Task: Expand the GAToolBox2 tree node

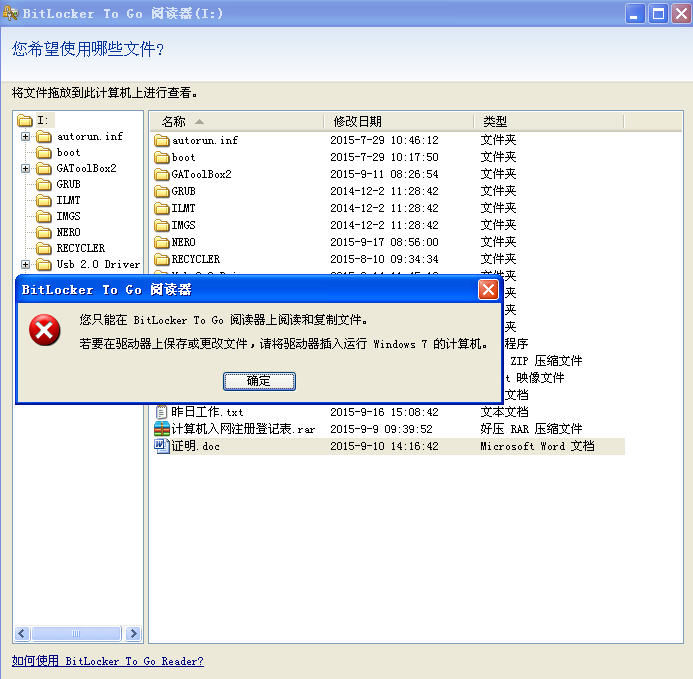Action: tap(26, 168)
